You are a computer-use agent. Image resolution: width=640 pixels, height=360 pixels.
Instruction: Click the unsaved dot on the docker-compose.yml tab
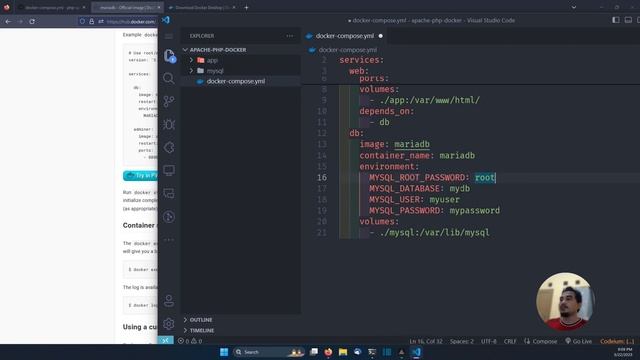point(380,36)
